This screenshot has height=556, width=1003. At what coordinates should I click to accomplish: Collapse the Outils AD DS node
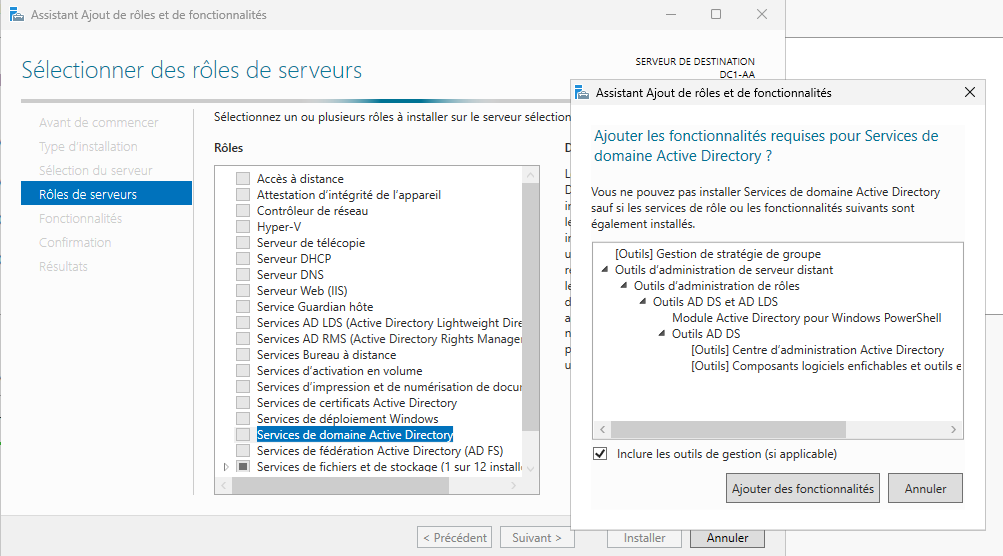click(662, 334)
